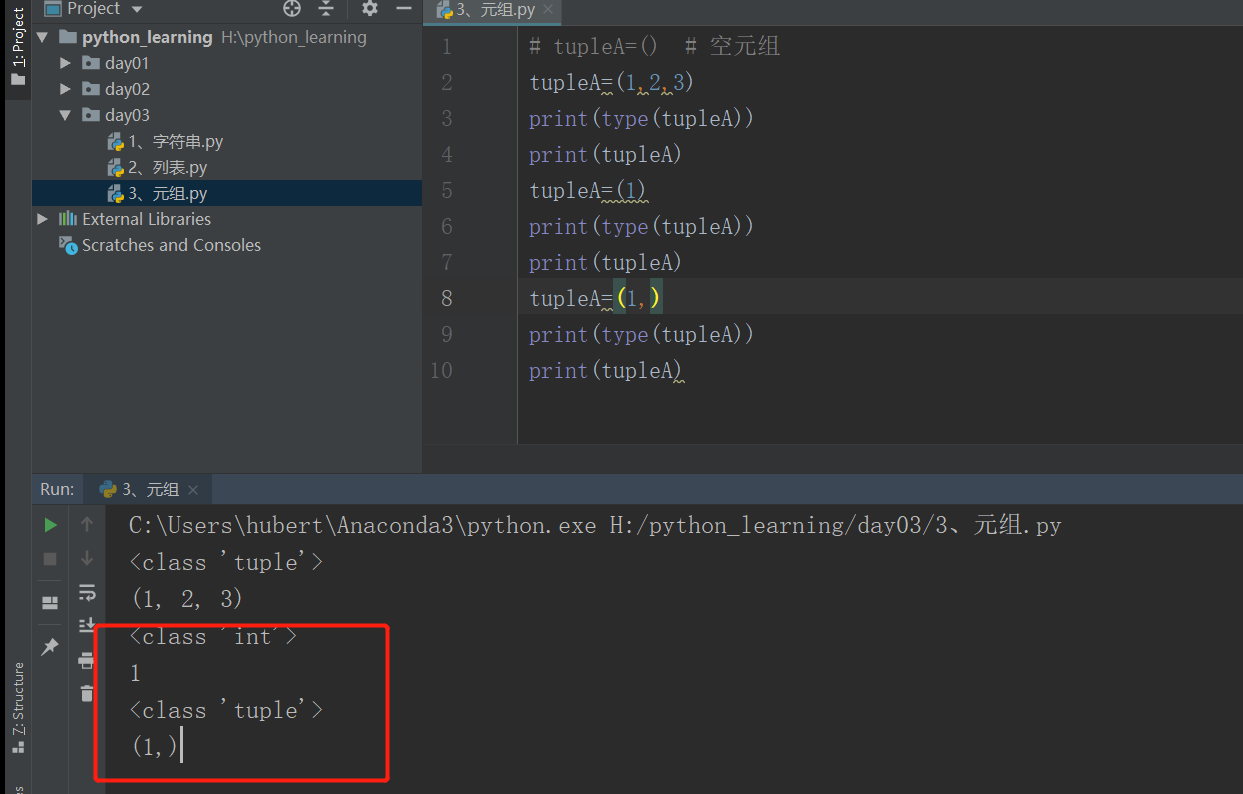Click the Python file icon of 1、字符串.py
The width and height of the screenshot is (1243, 794).
pyautogui.click(x=115, y=141)
